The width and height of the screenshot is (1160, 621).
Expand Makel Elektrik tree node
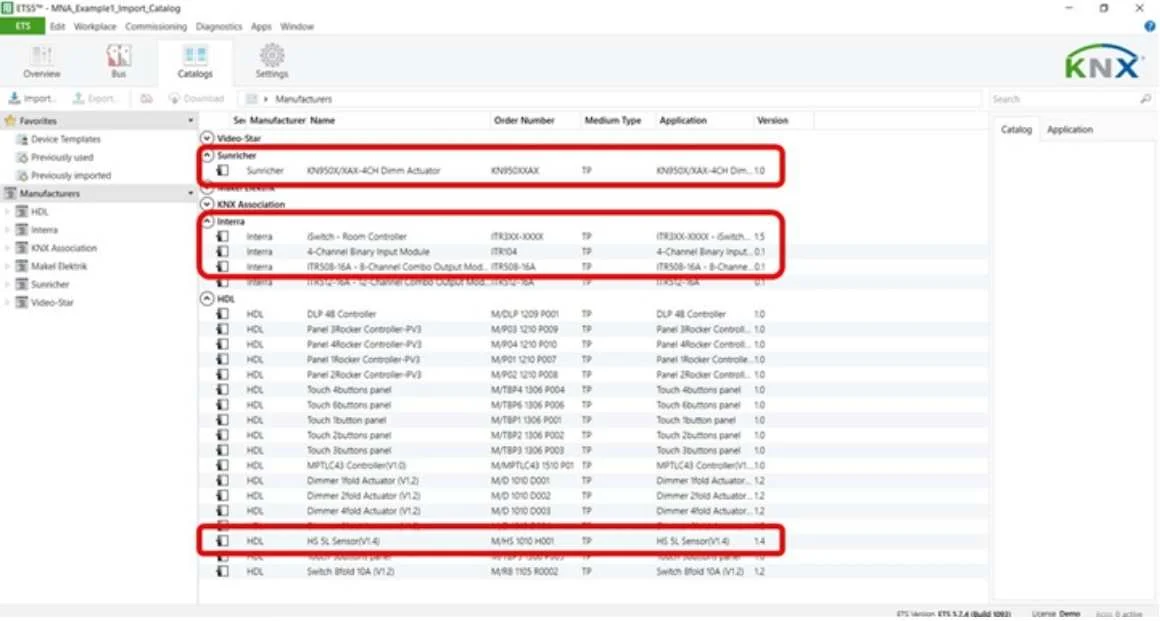7,266
